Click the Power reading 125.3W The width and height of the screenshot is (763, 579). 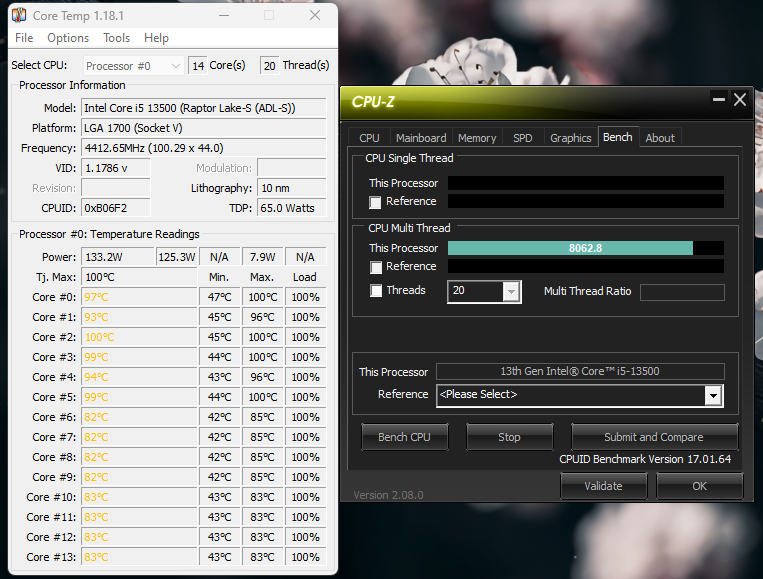click(177, 257)
